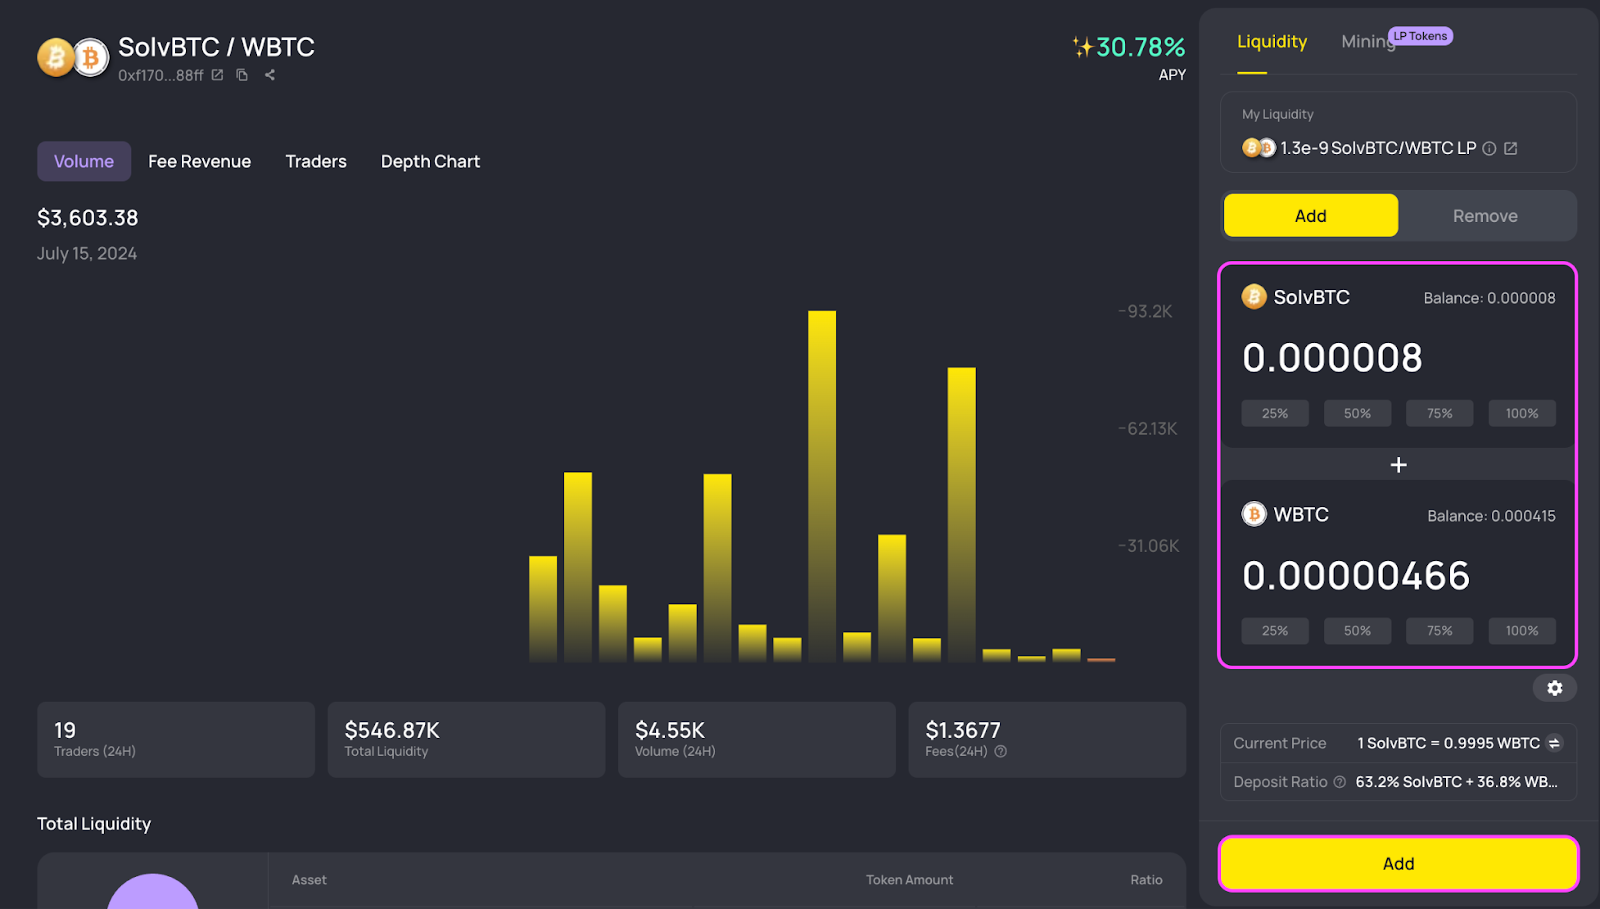Toggle the Add liquidity mode

(1311, 216)
